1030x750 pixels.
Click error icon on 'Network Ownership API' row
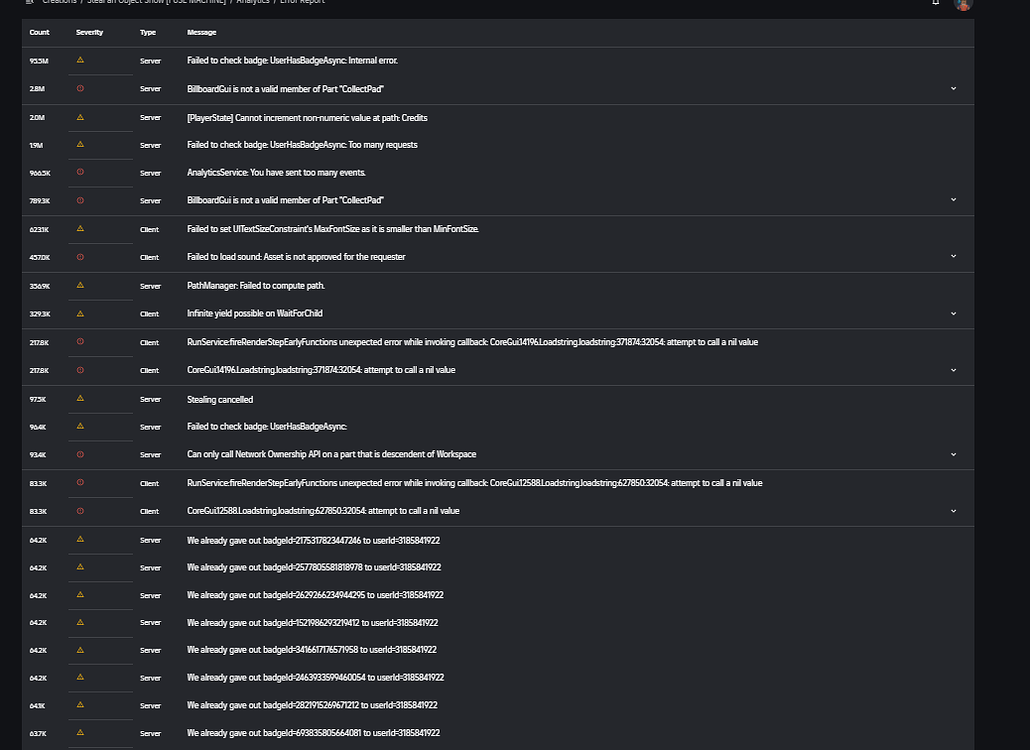click(x=80, y=454)
